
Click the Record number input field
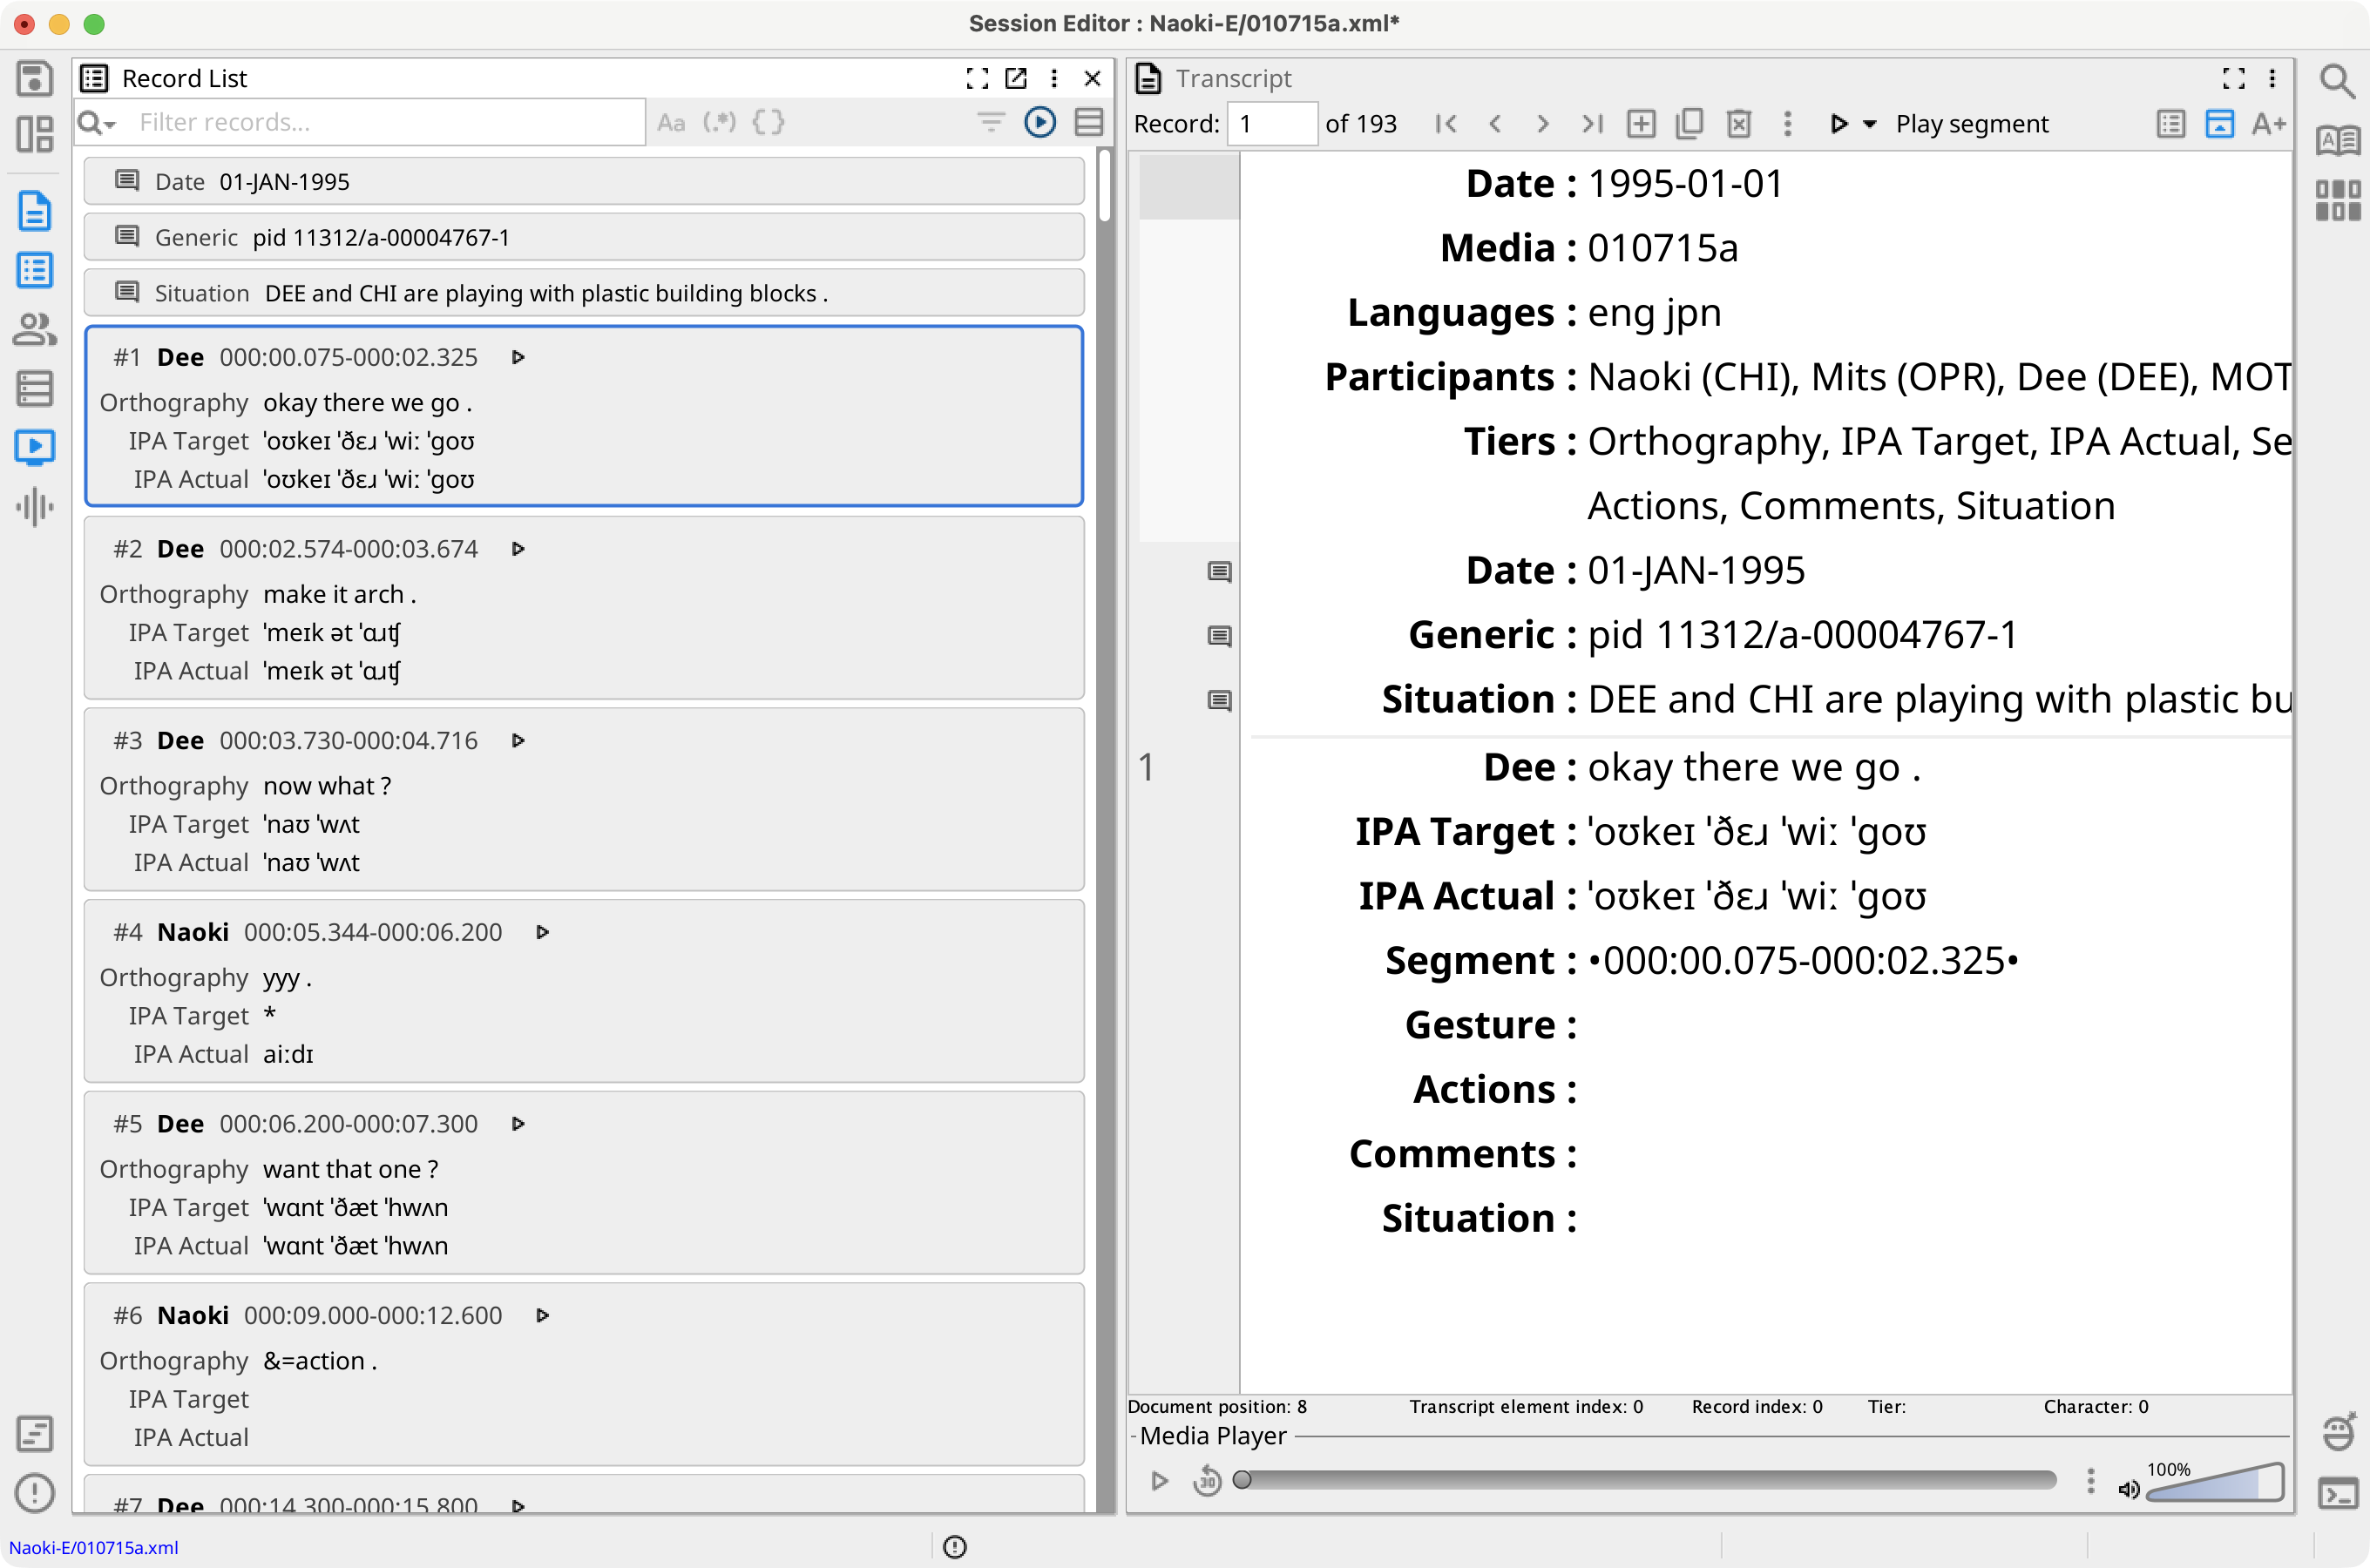pos(1272,124)
